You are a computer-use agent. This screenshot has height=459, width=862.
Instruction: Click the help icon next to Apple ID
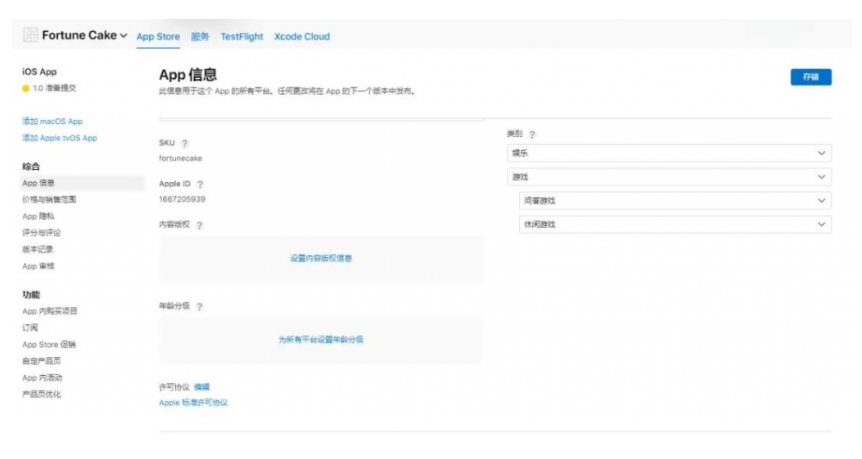[x=200, y=184]
